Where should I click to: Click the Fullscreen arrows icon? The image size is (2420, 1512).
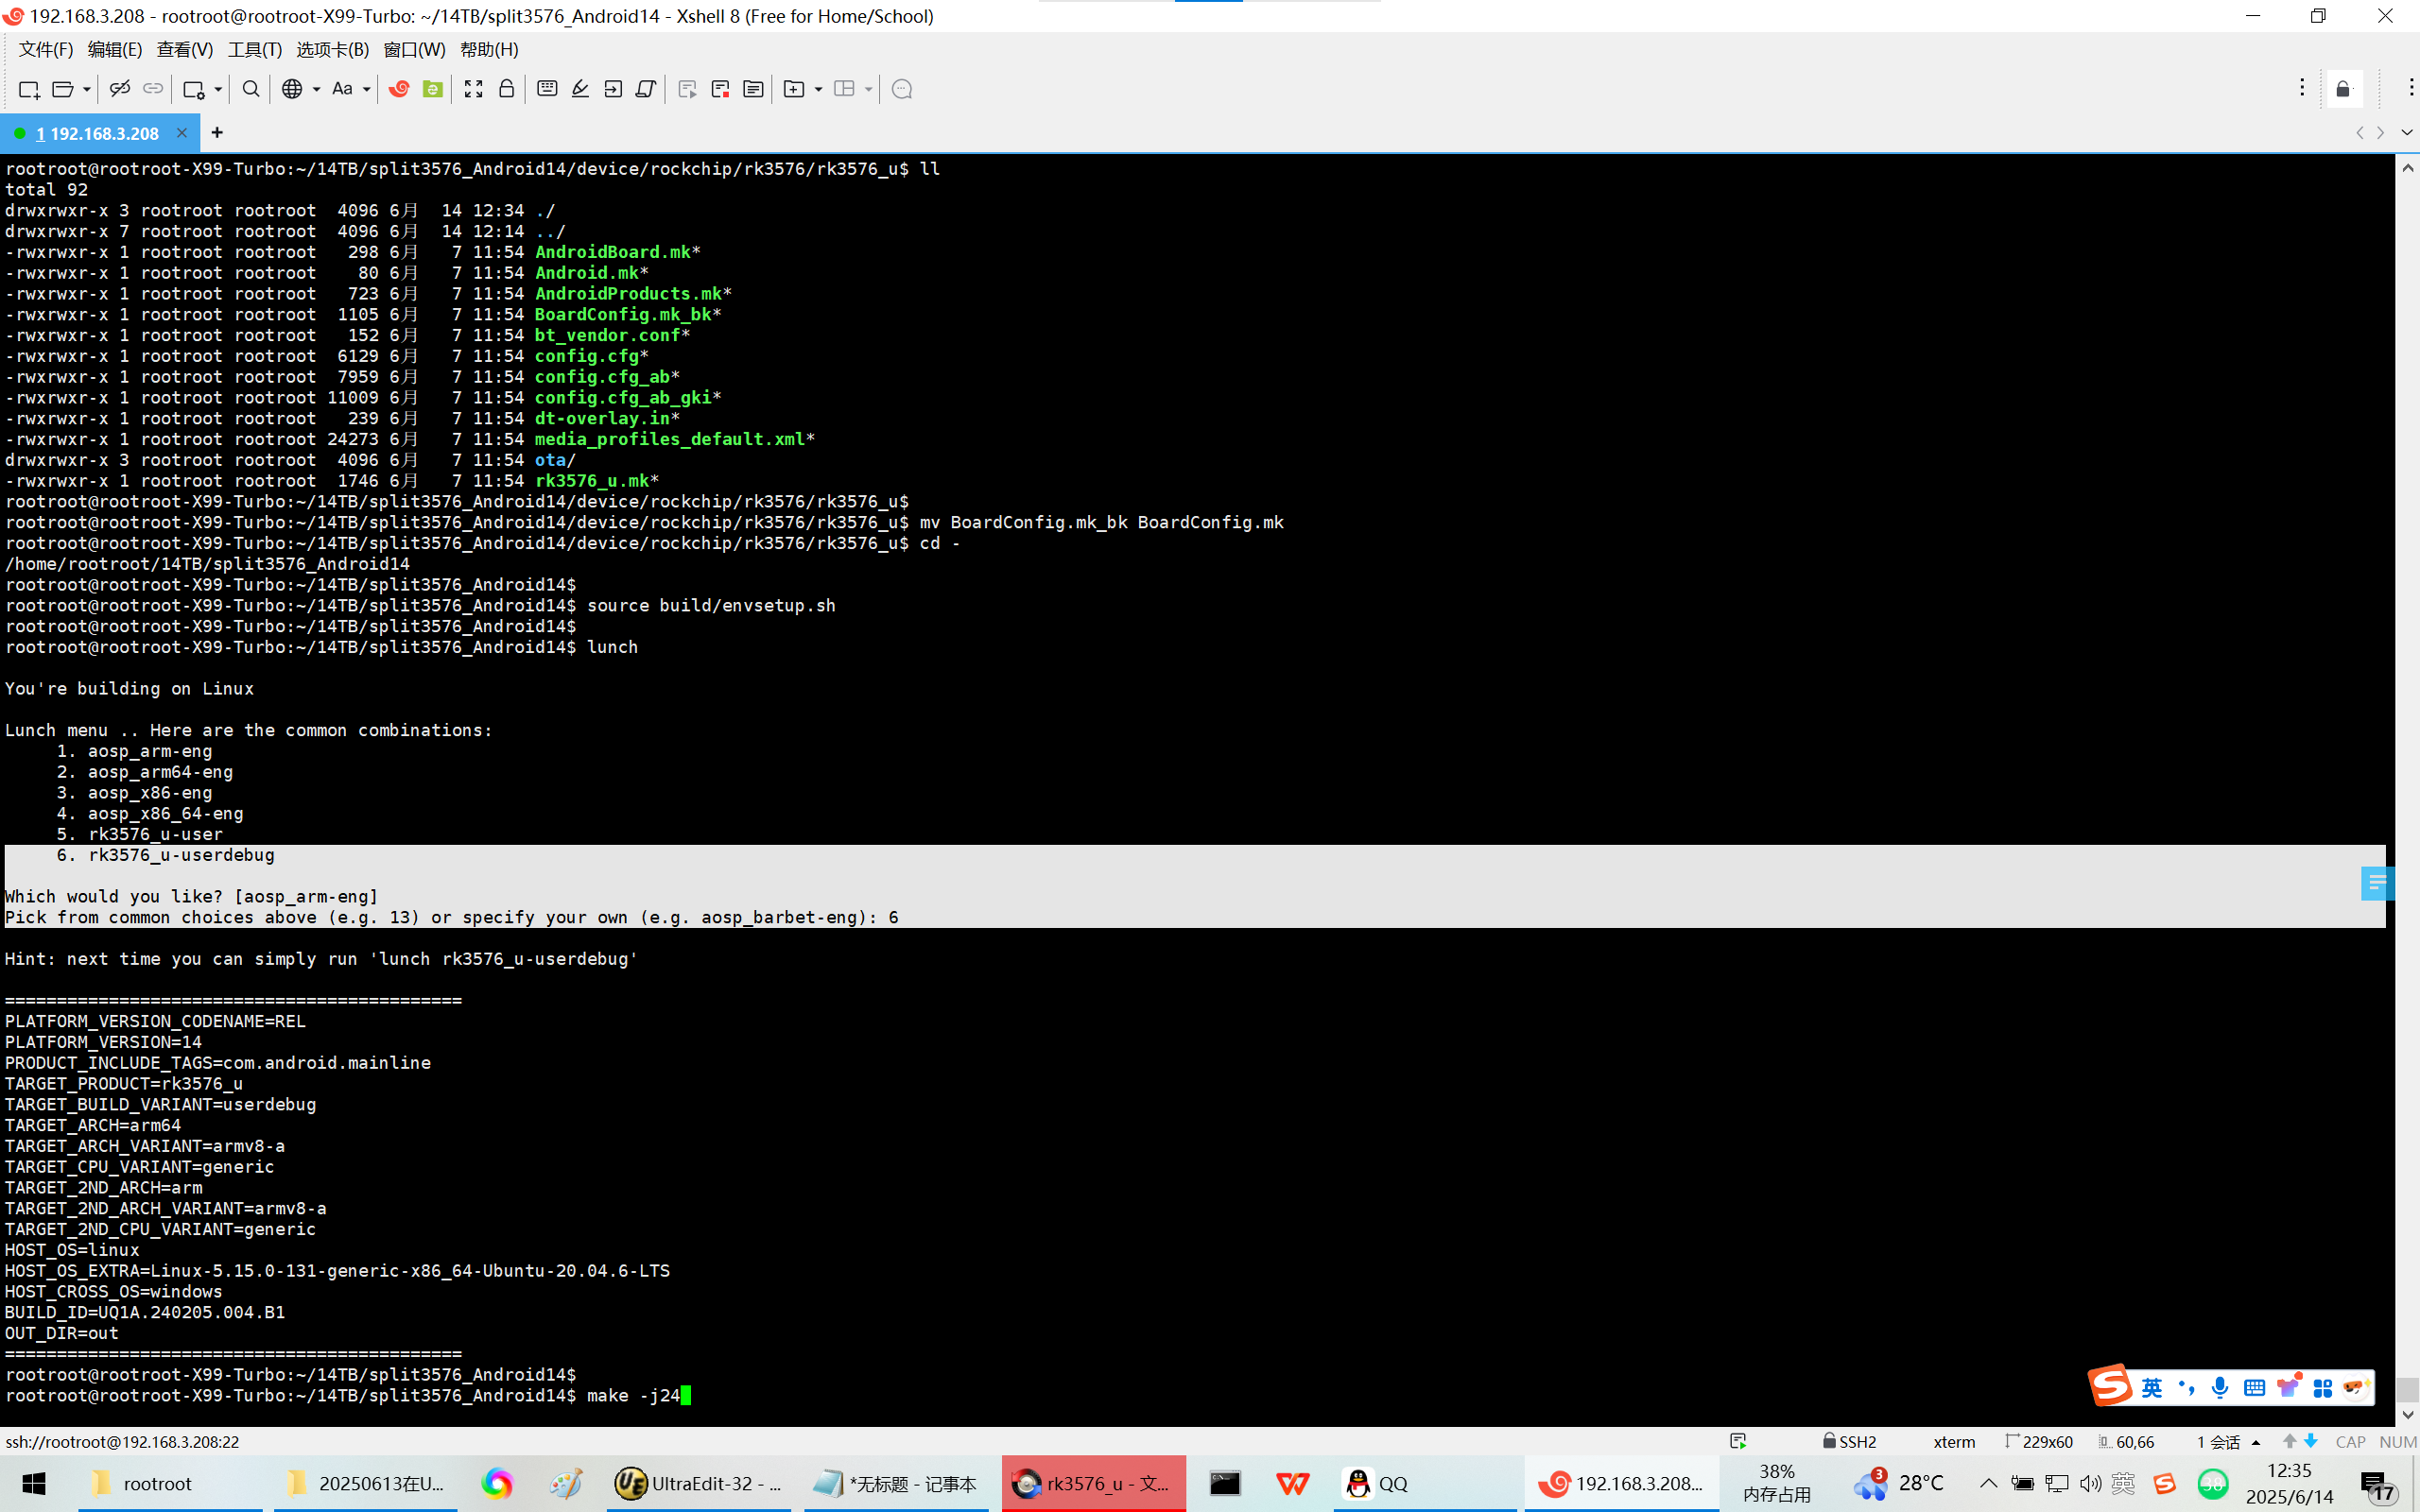click(473, 89)
